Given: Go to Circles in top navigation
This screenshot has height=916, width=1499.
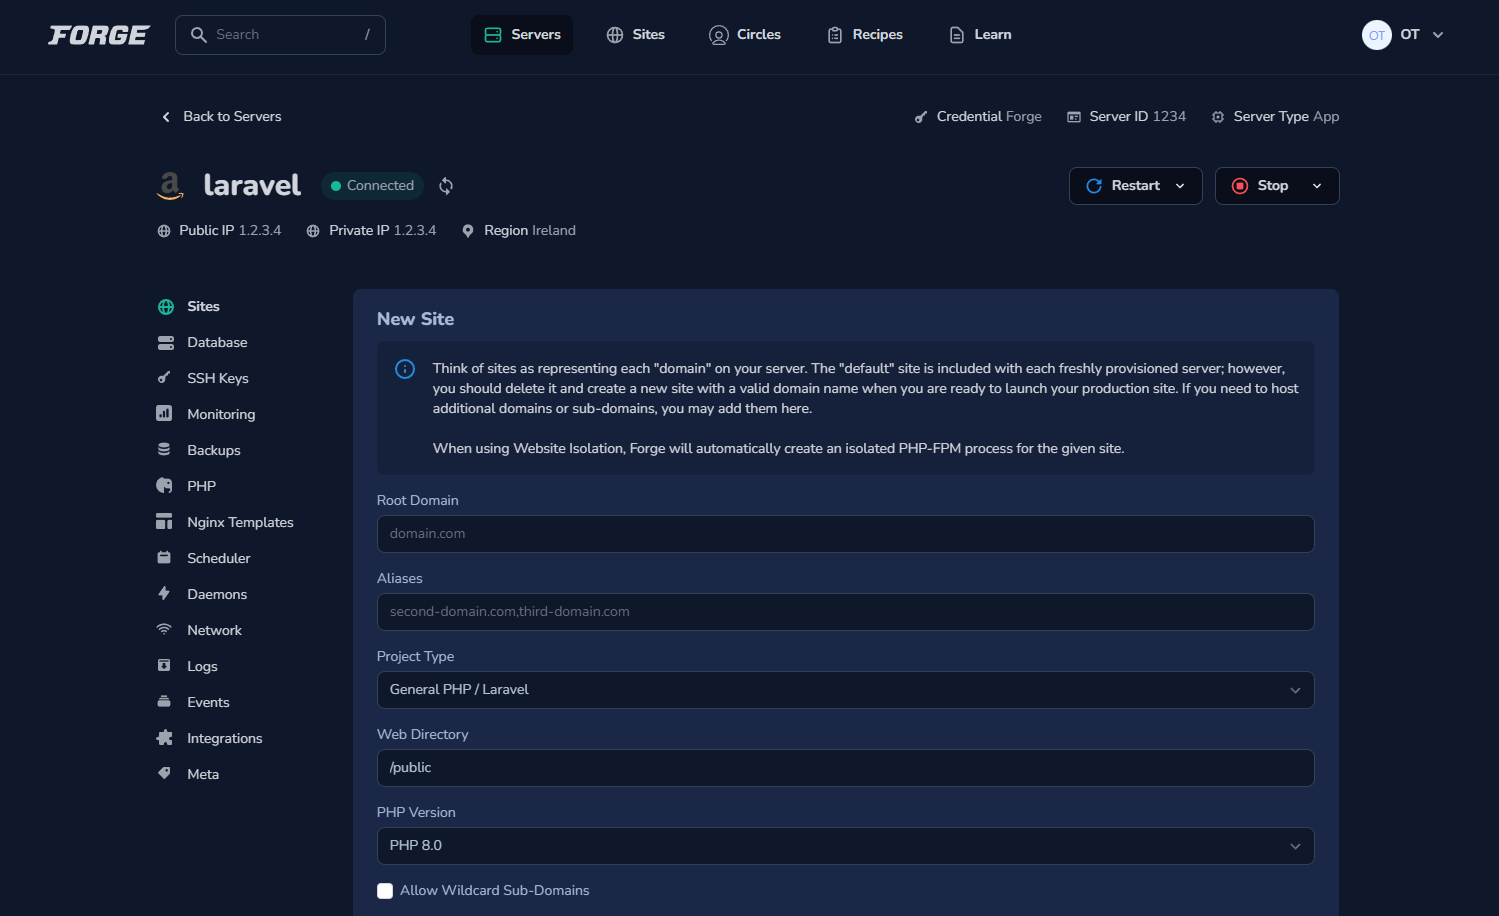Looking at the screenshot, I should tap(745, 35).
